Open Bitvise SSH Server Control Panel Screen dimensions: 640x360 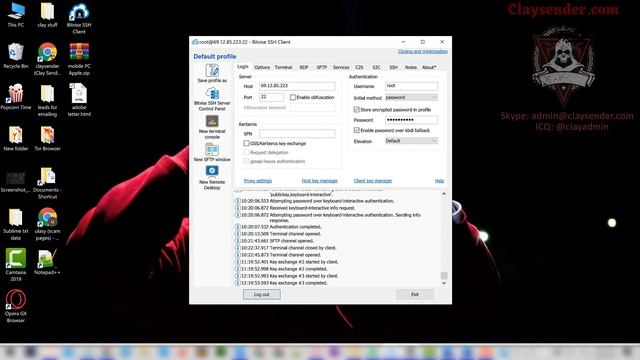212,99
